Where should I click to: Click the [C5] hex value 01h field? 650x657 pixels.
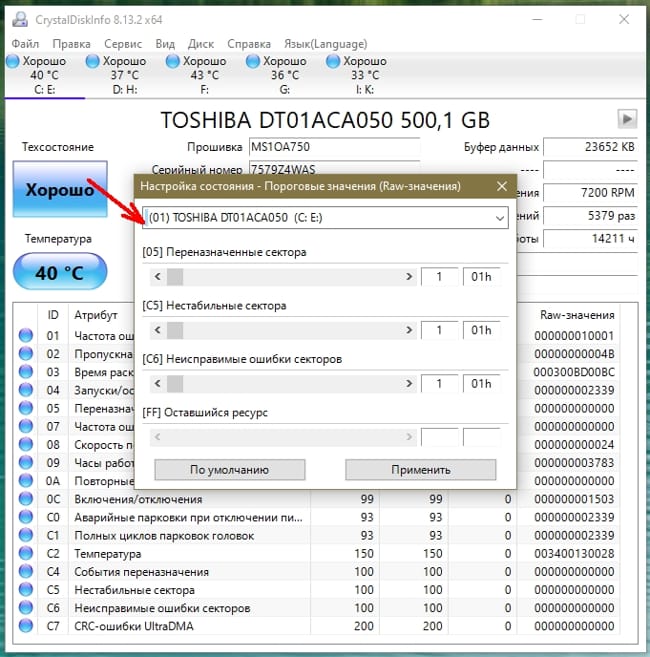[x=482, y=330]
